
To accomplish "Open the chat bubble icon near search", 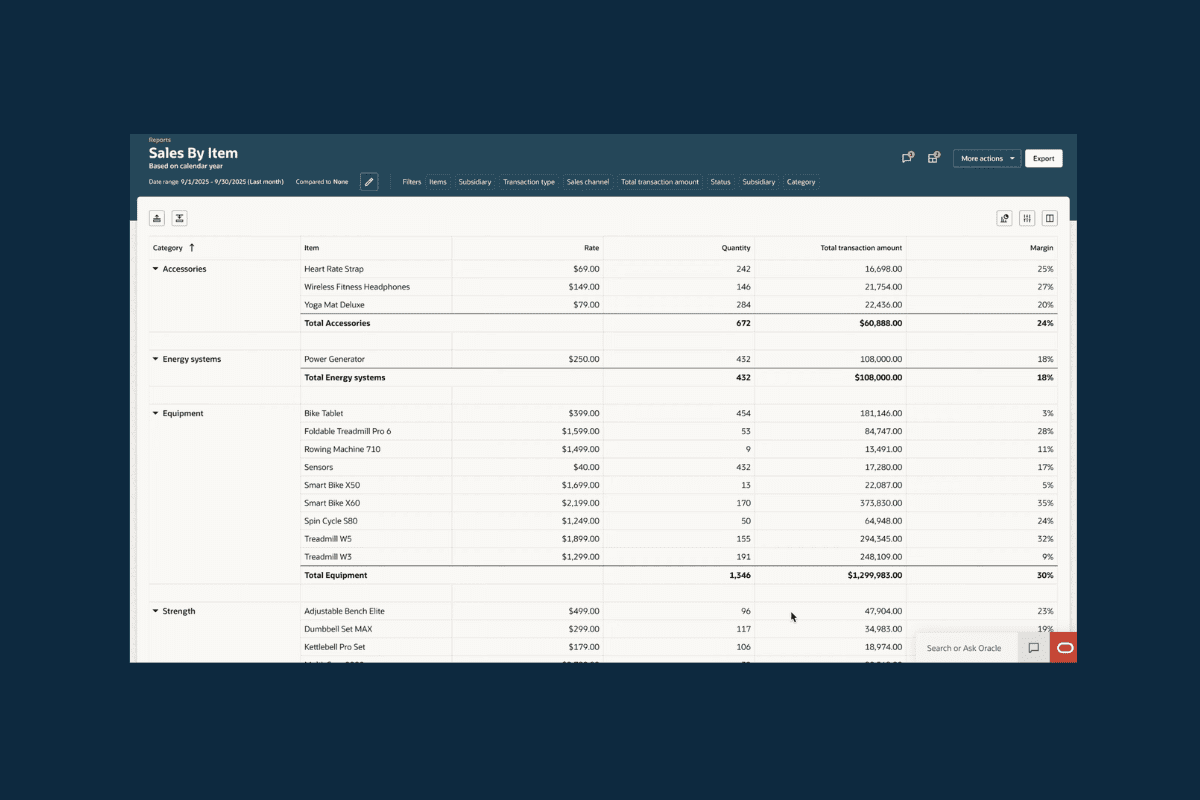I will 1034,648.
